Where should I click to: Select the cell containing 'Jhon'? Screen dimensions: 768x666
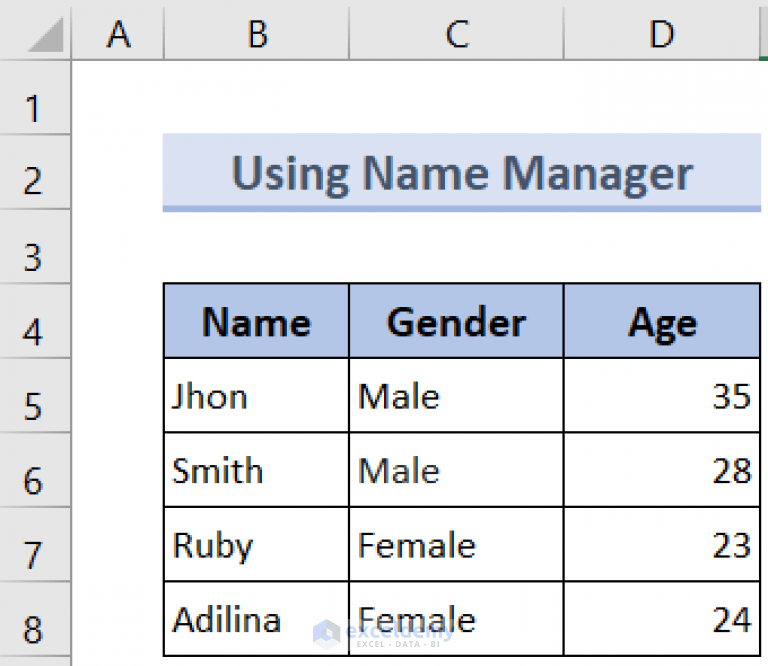pos(257,396)
